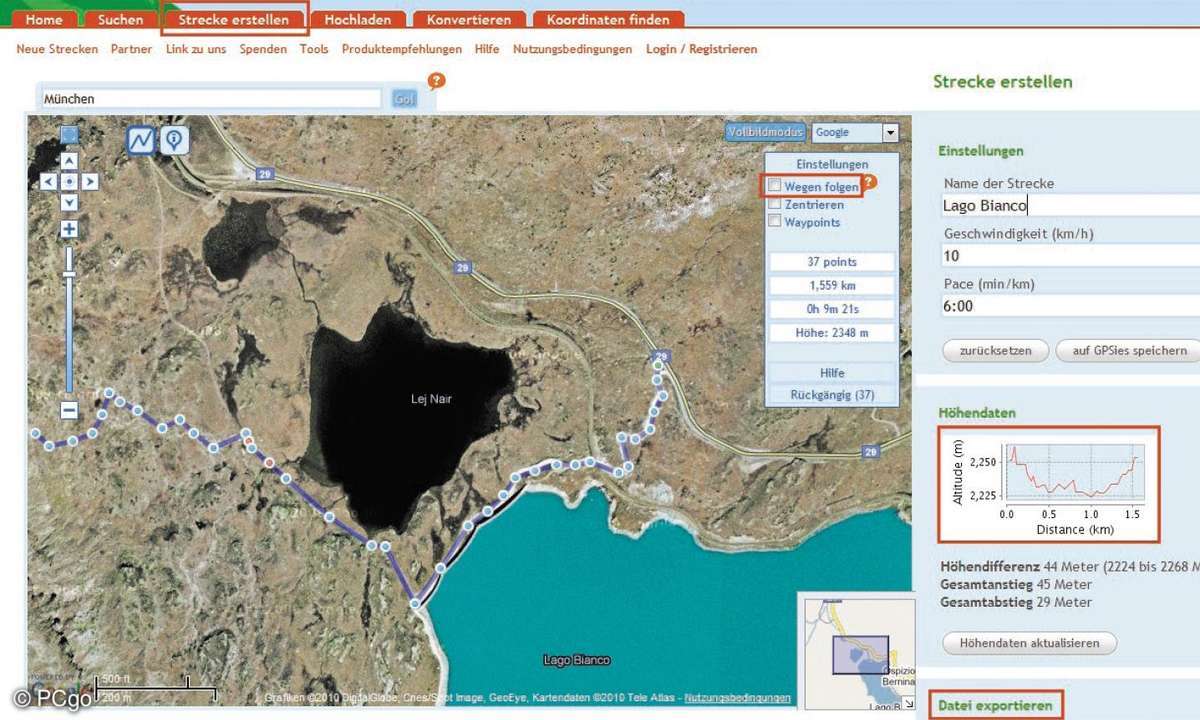Open the Tools link
Image resolution: width=1200 pixels, height=720 pixels.
pos(314,49)
